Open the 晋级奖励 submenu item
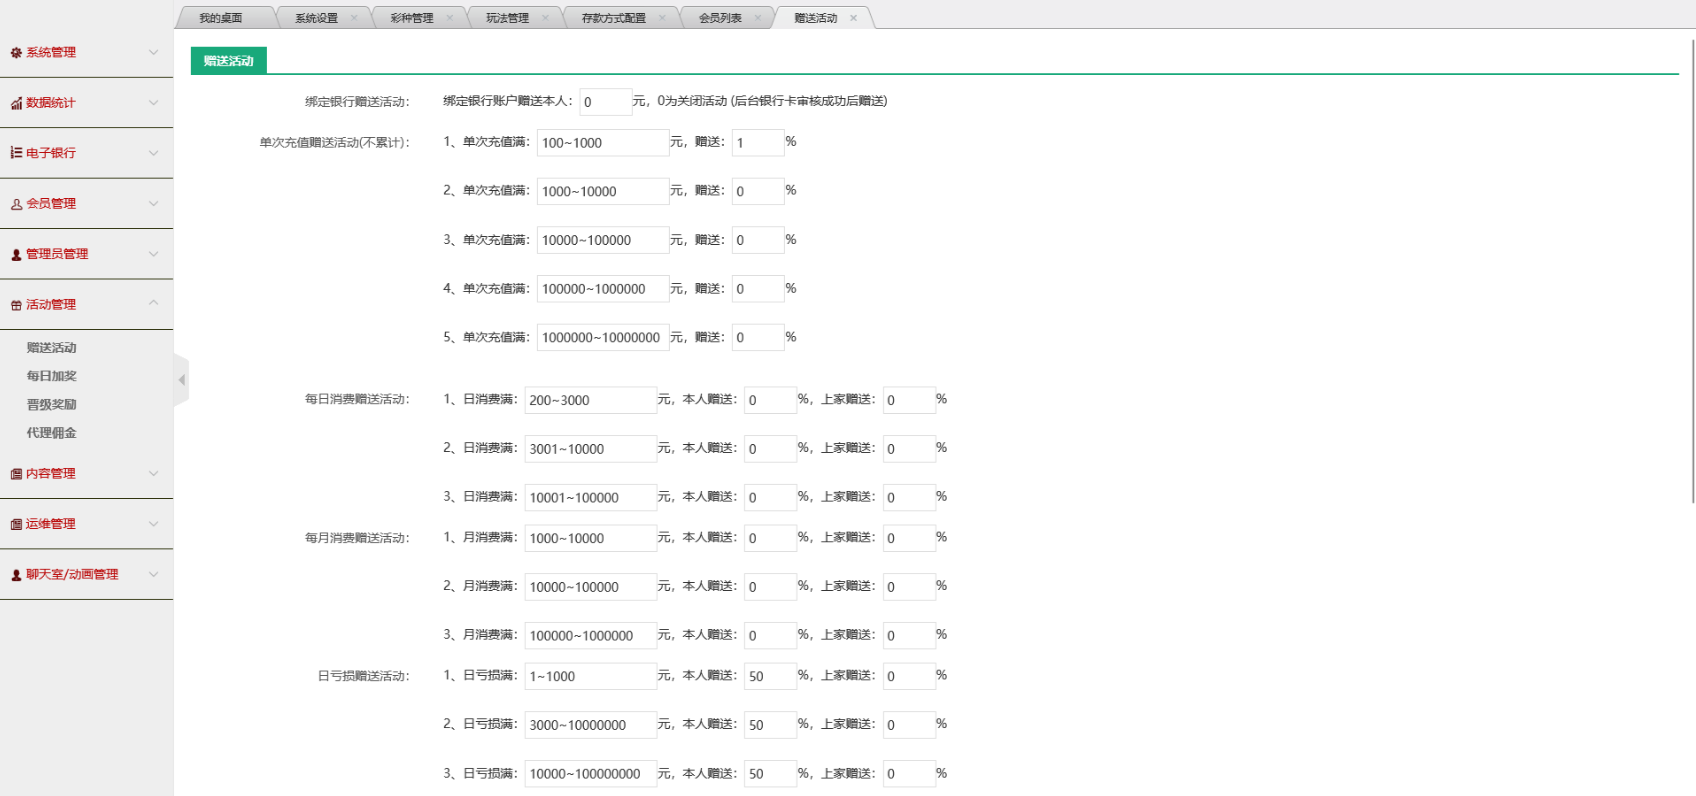 (52, 405)
